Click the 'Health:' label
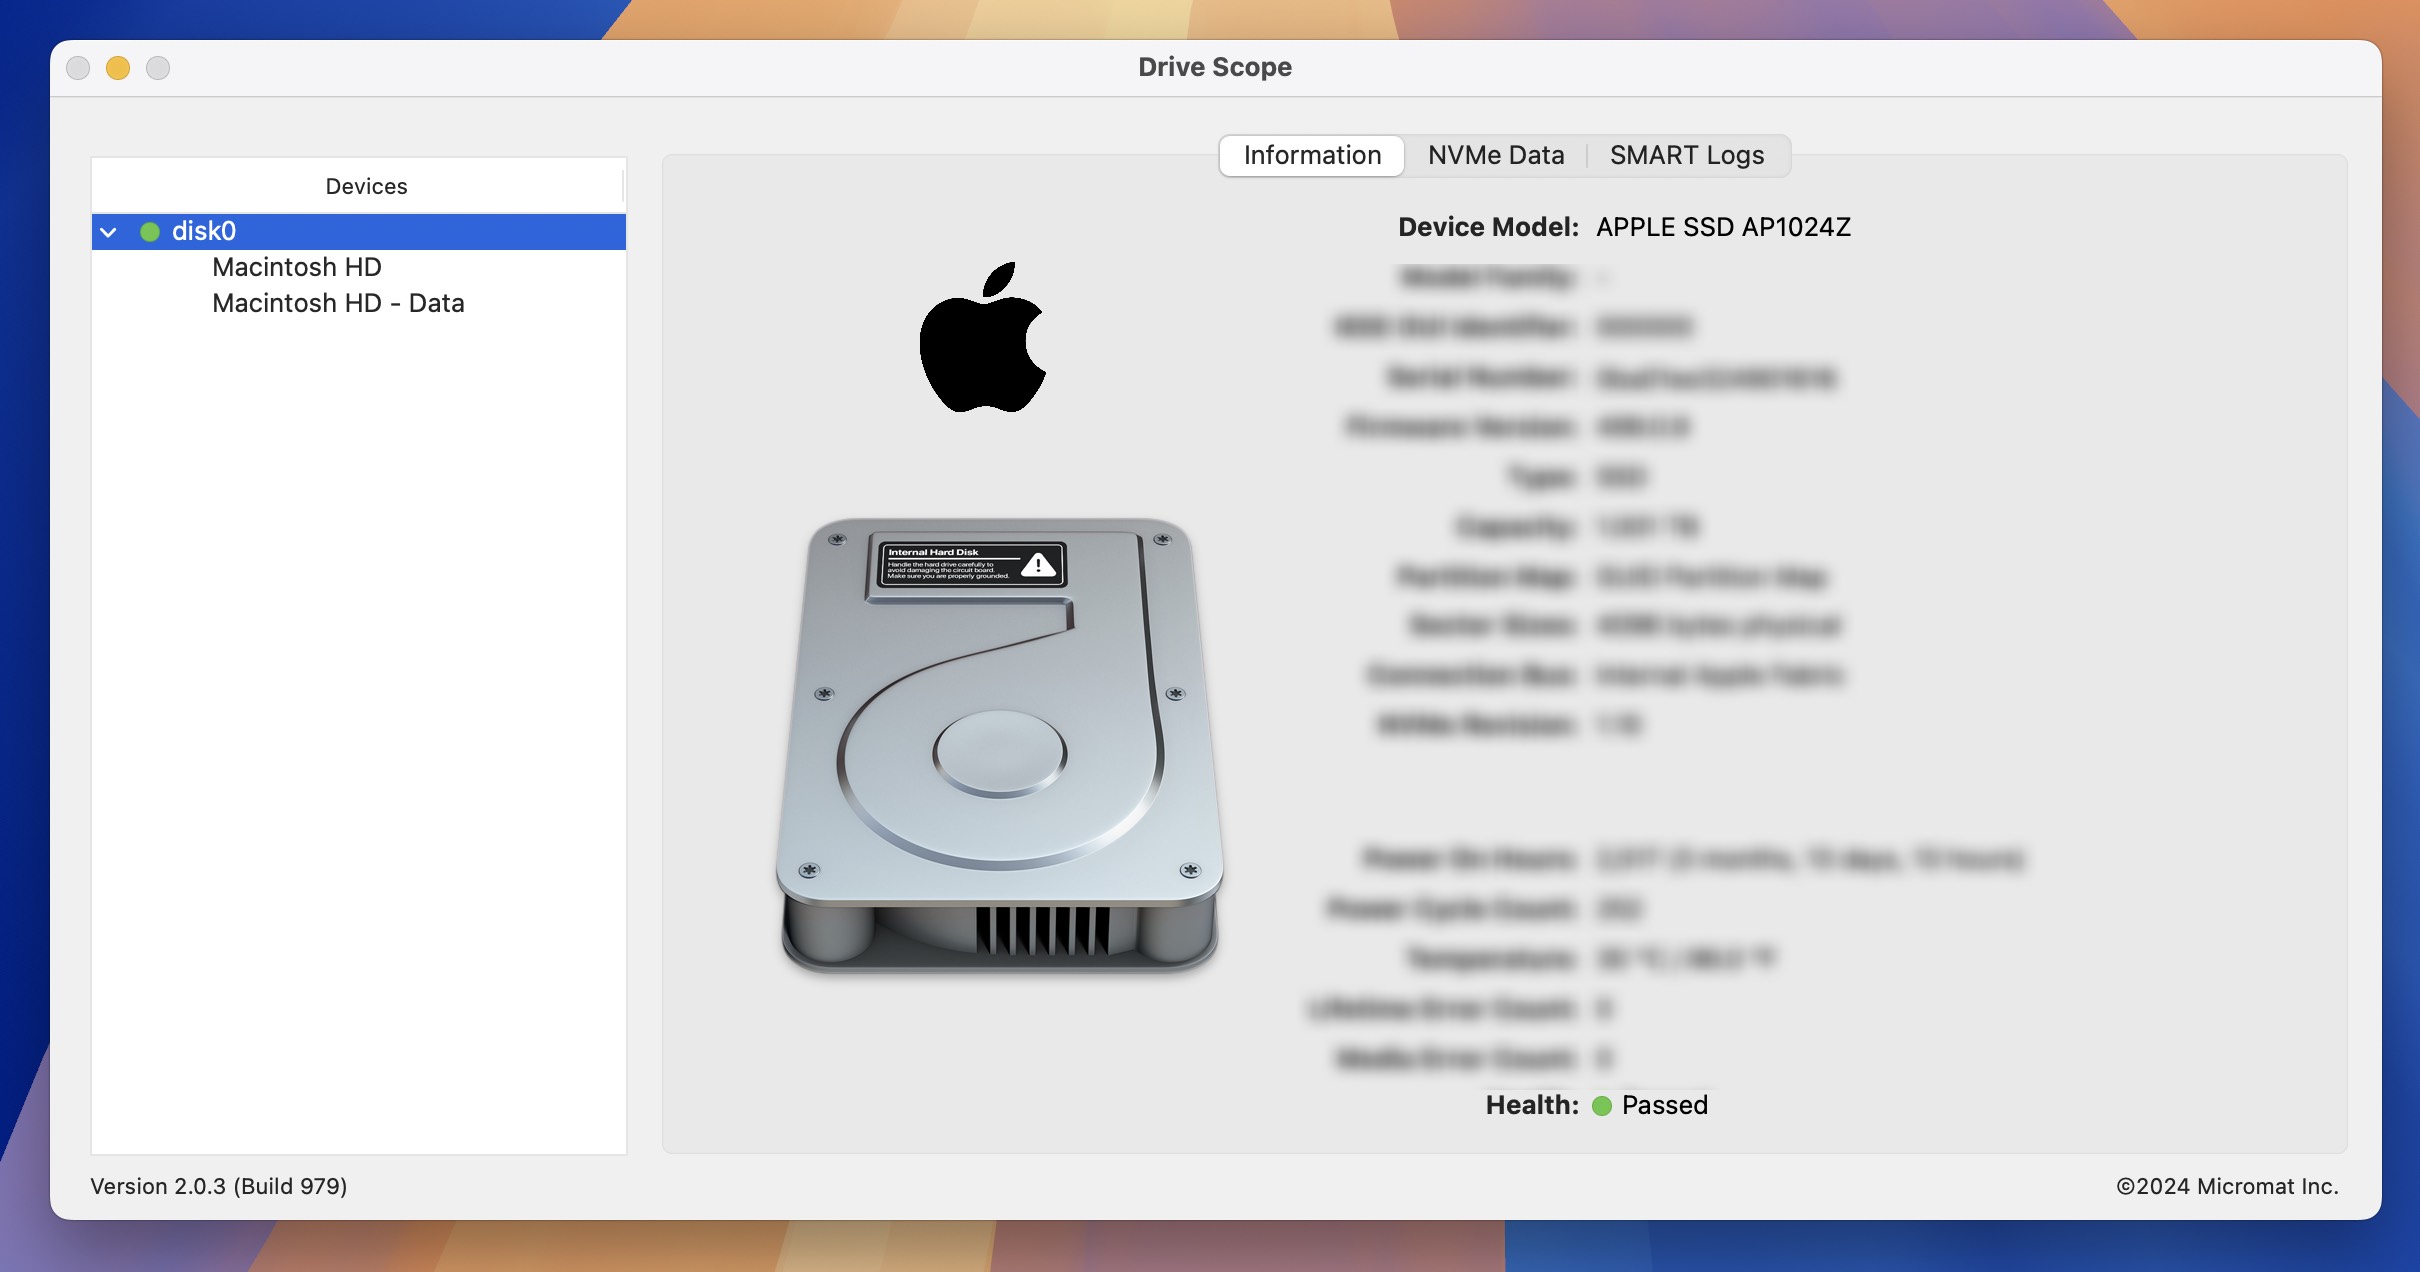This screenshot has height=1272, width=2420. point(1532,1105)
